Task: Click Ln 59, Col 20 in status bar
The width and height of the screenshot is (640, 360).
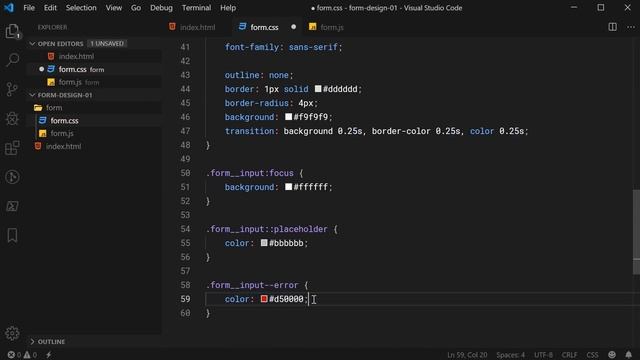Action: point(467,355)
